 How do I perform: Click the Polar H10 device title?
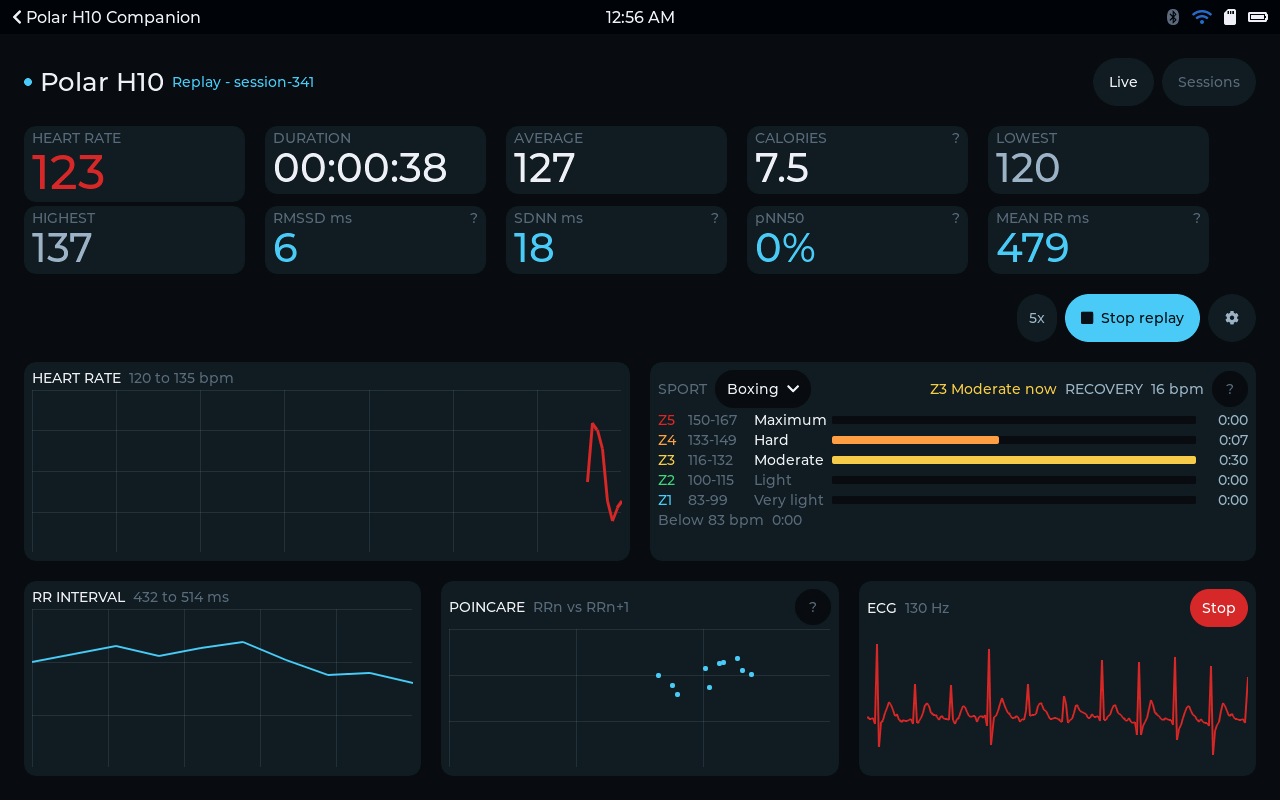coord(102,82)
